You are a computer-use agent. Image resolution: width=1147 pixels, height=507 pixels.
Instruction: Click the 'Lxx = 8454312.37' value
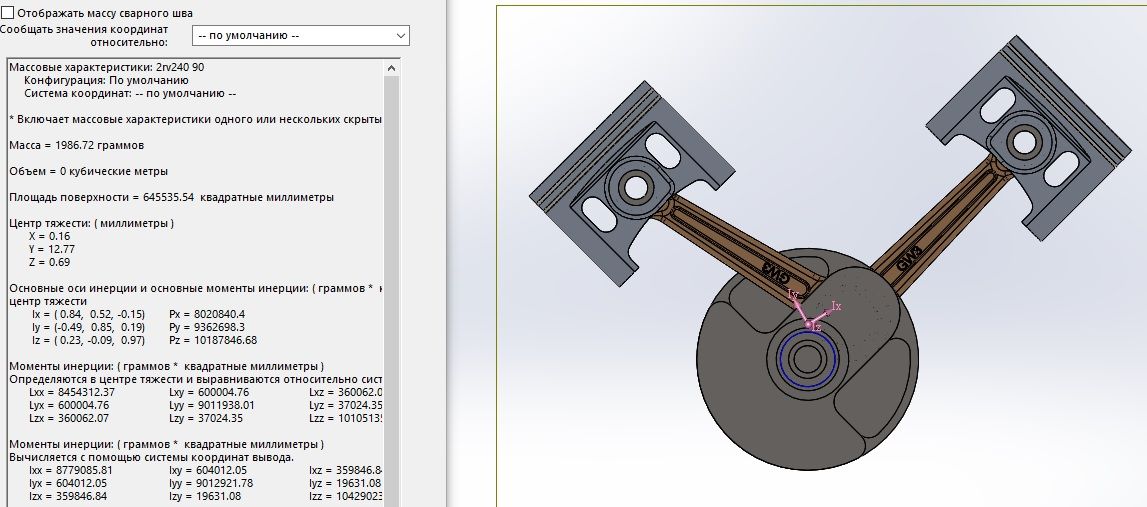72,392
